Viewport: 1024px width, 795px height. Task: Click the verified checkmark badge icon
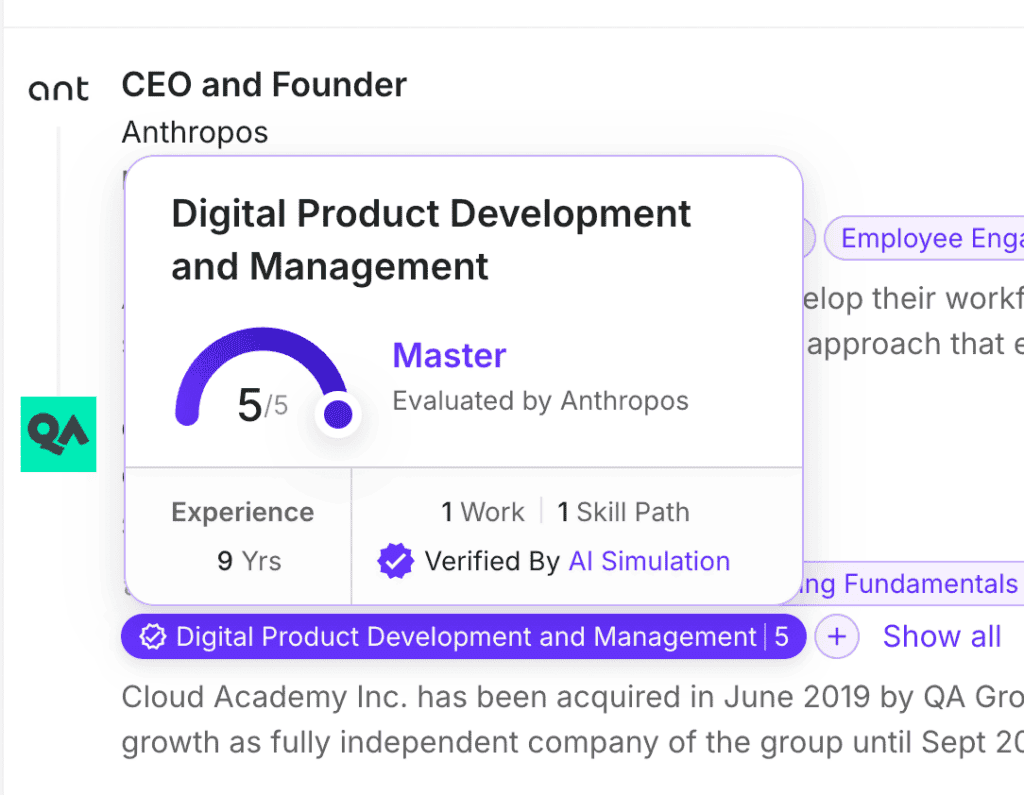[395, 561]
